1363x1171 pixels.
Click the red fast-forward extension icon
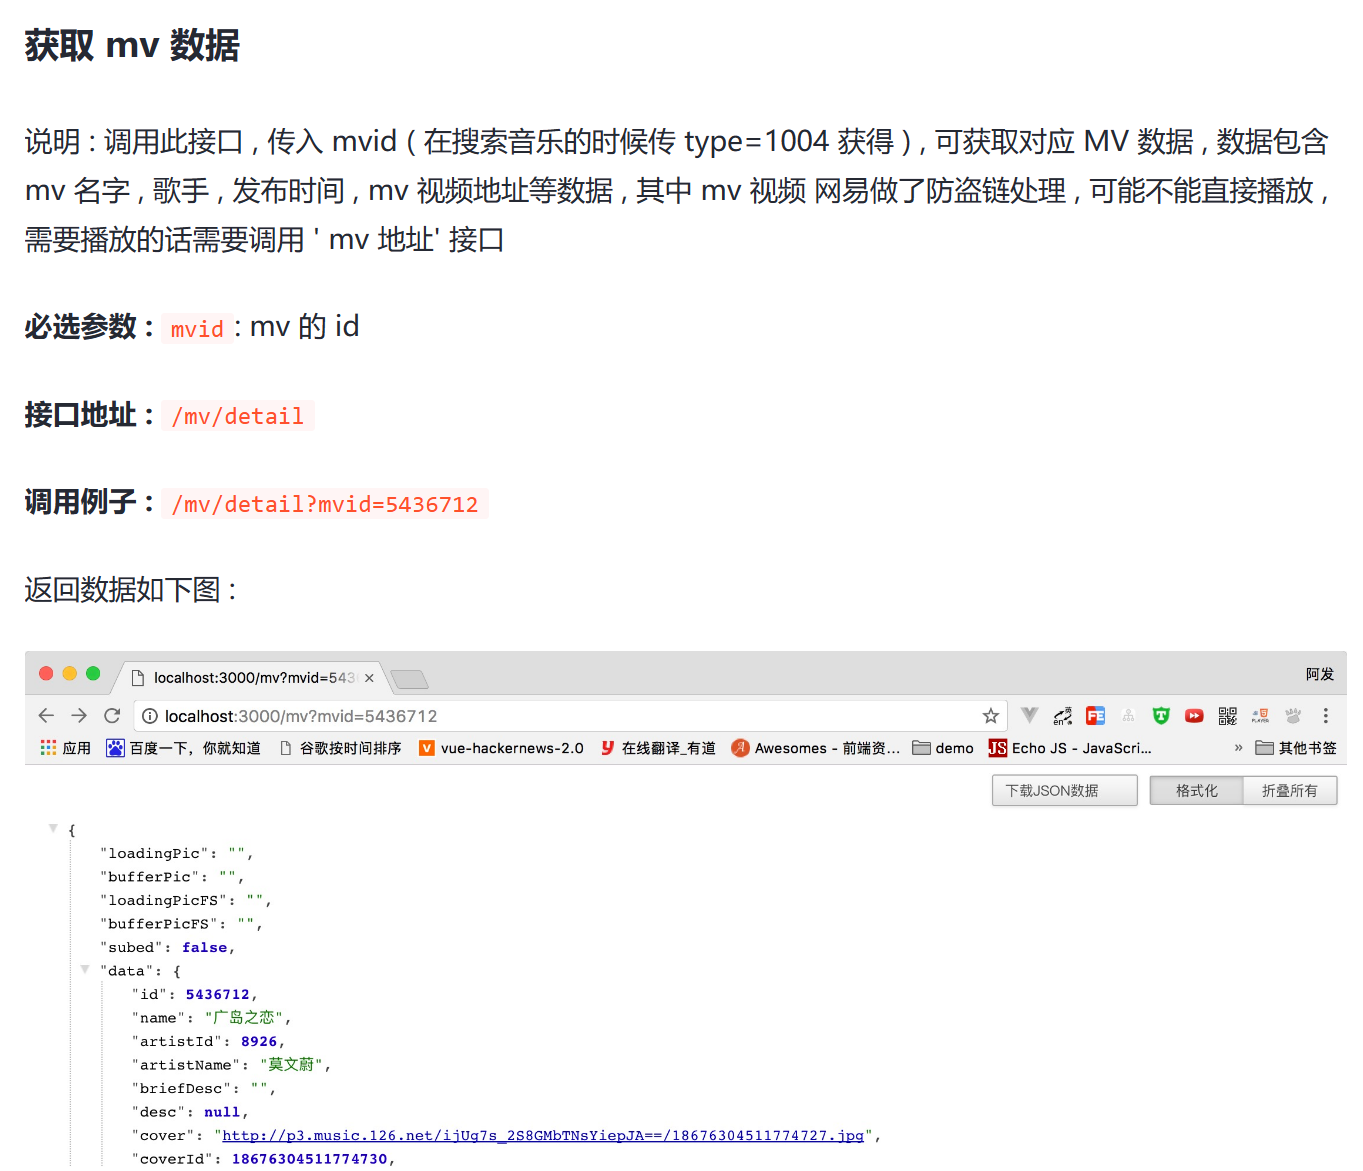1193,715
